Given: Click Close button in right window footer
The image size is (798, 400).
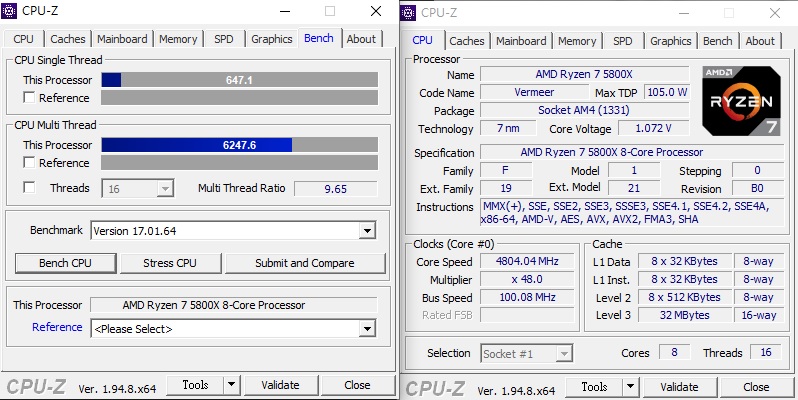Looking at the screenshot, I should click(x=756, y=387).
